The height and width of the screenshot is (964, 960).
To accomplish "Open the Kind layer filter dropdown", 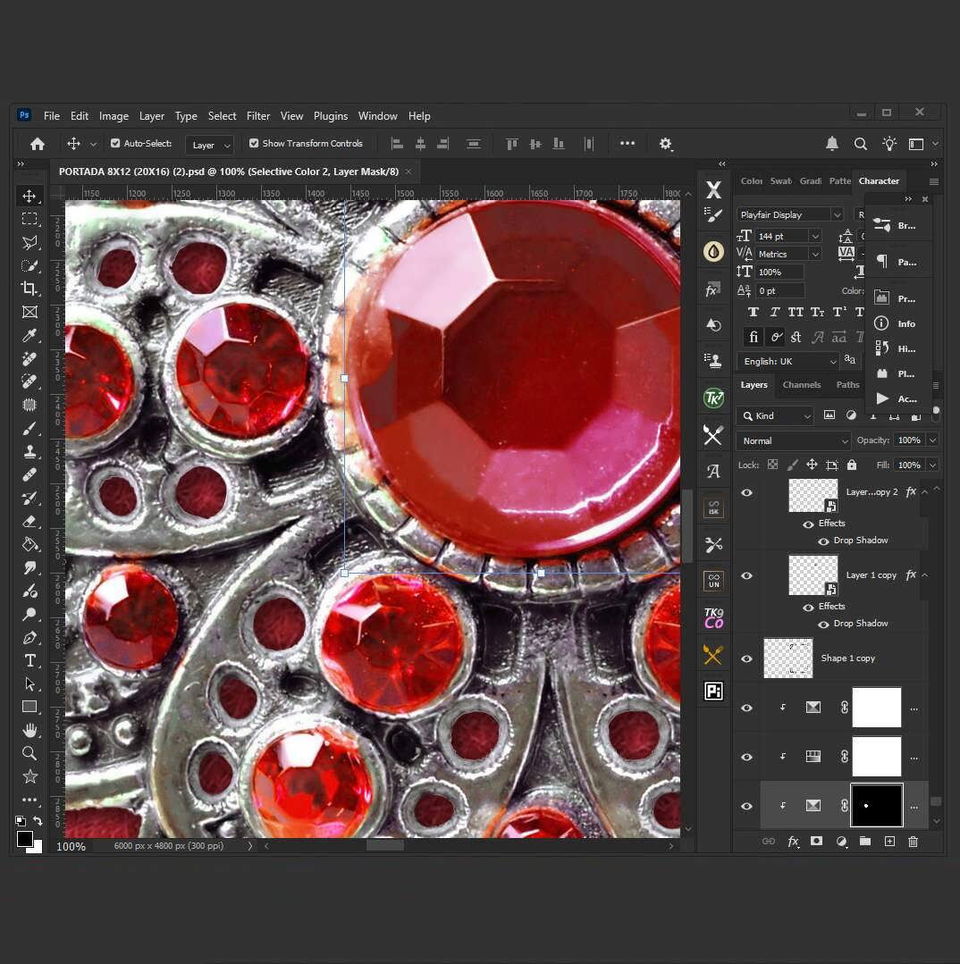I will [775, 416].
